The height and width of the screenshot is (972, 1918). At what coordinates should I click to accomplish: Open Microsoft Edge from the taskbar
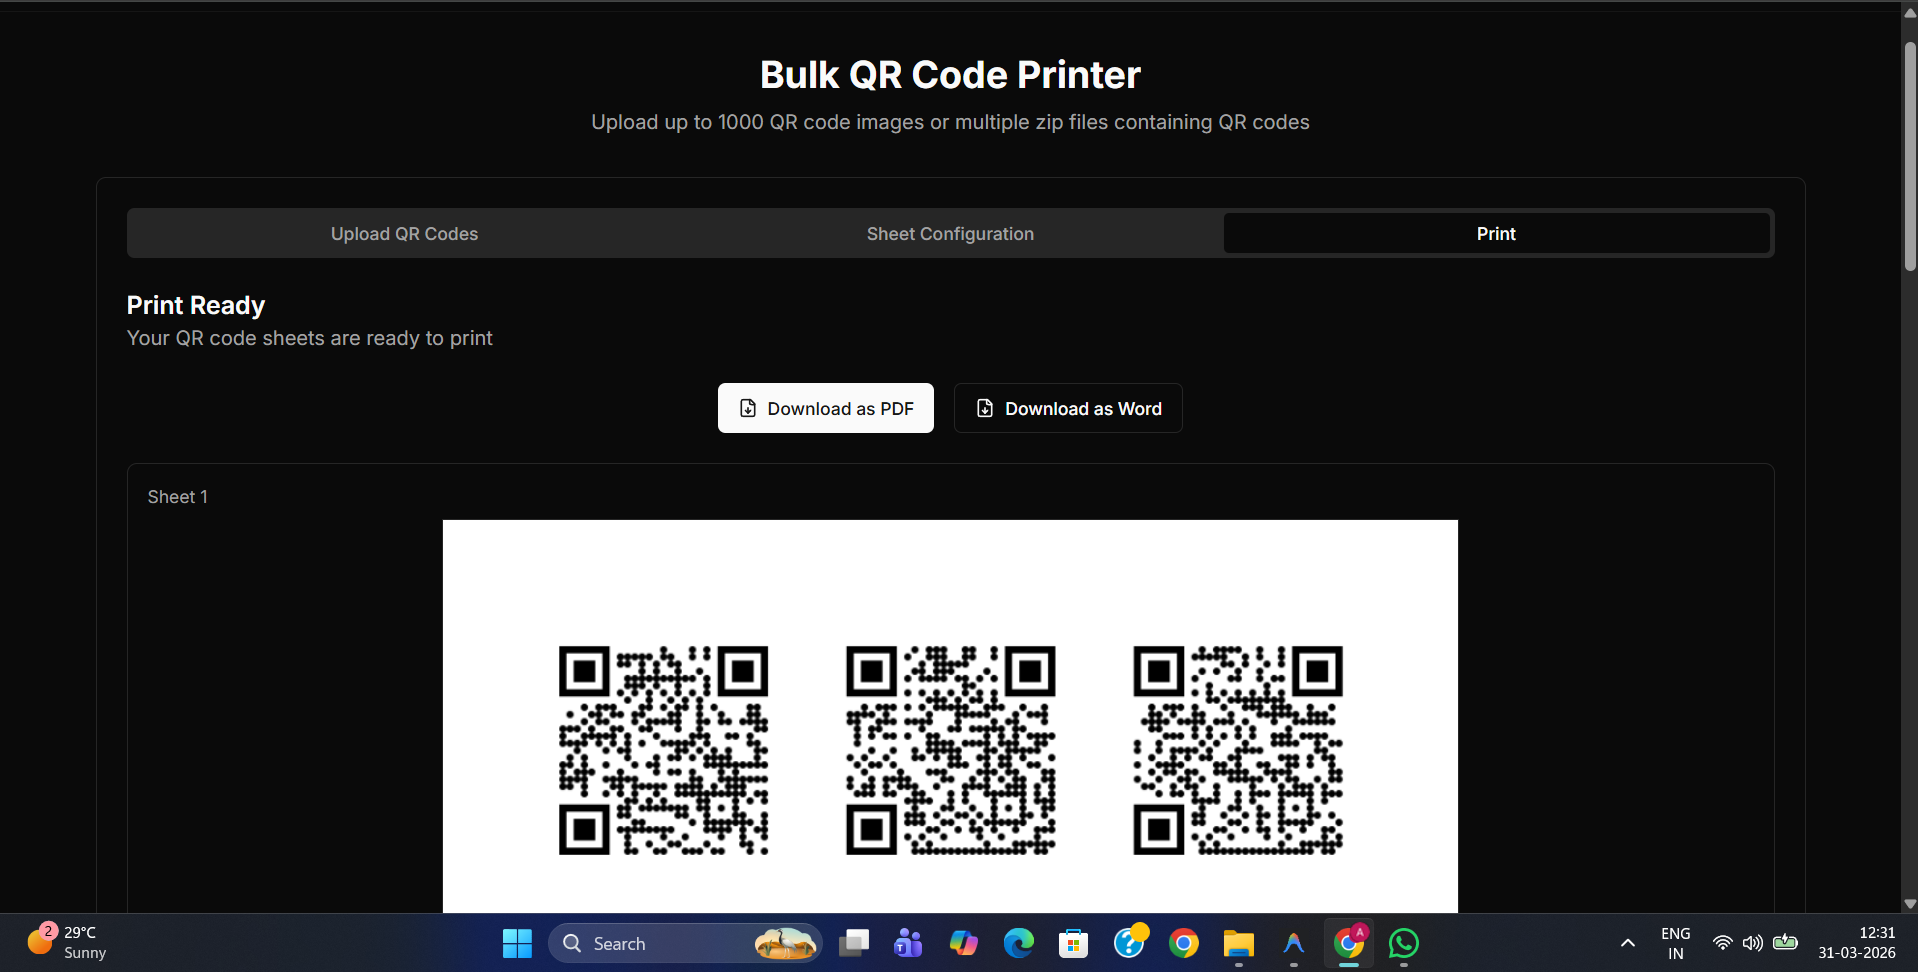coord(1019,943)
